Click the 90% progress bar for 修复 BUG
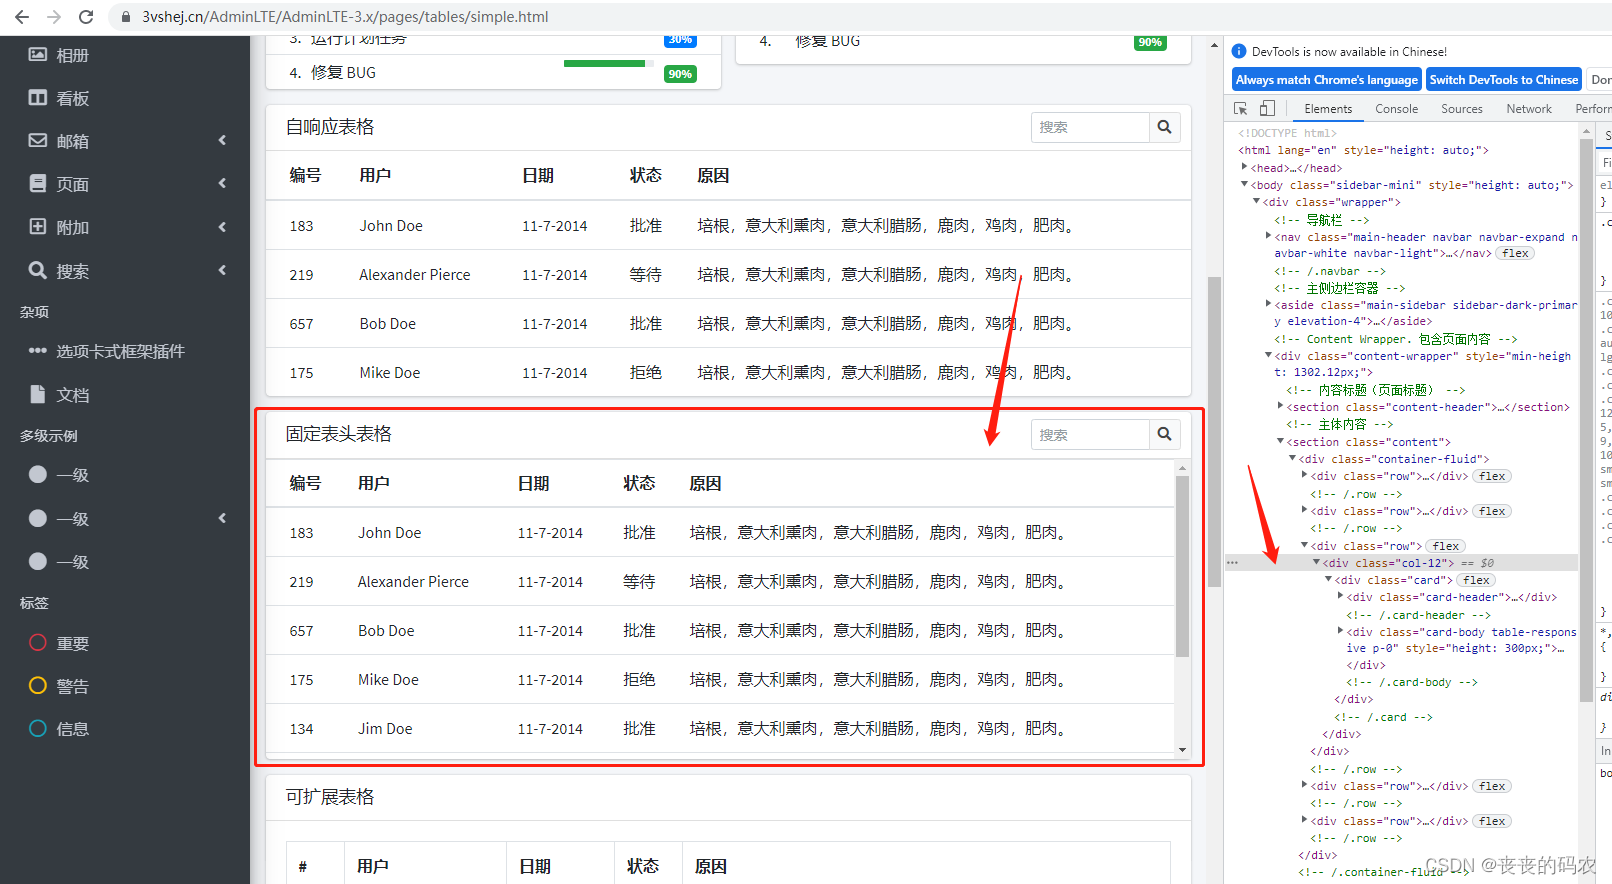The image size is (1612, 884). (607, 63)
